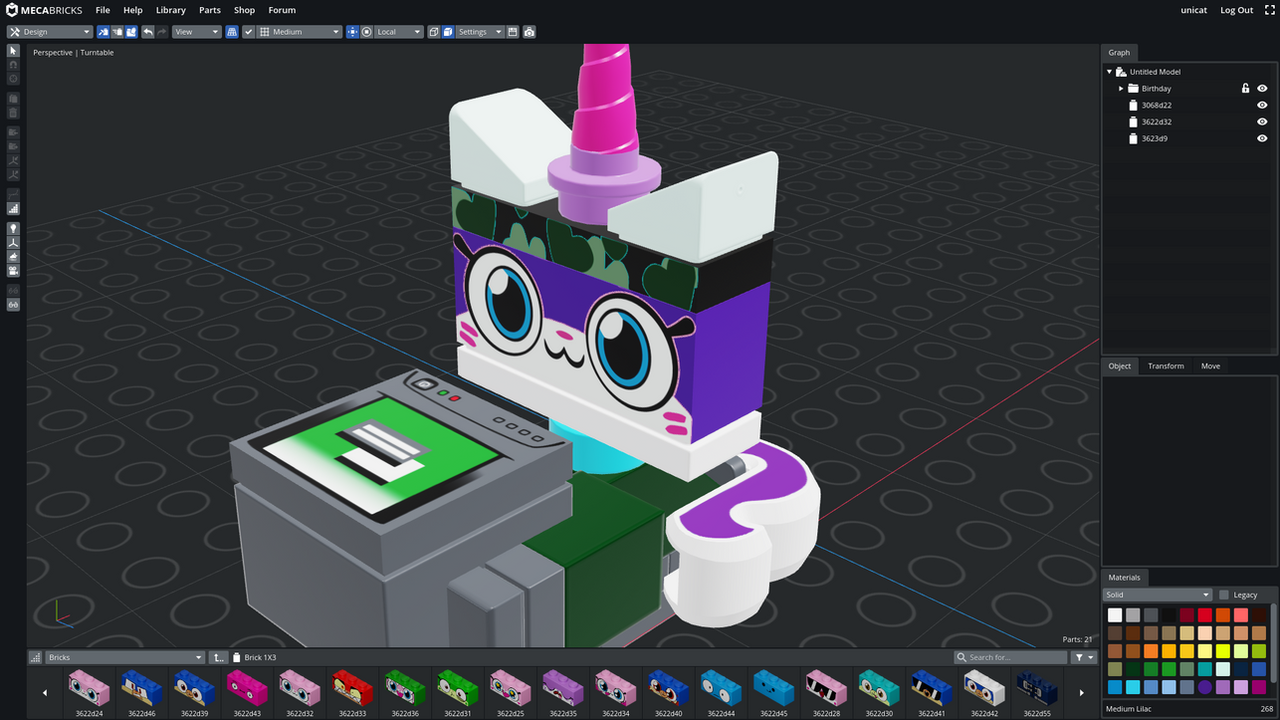This screenshot has height=720, width=1280.
Task: Click the circular origin icon beside Local
Action: [366, 32]
